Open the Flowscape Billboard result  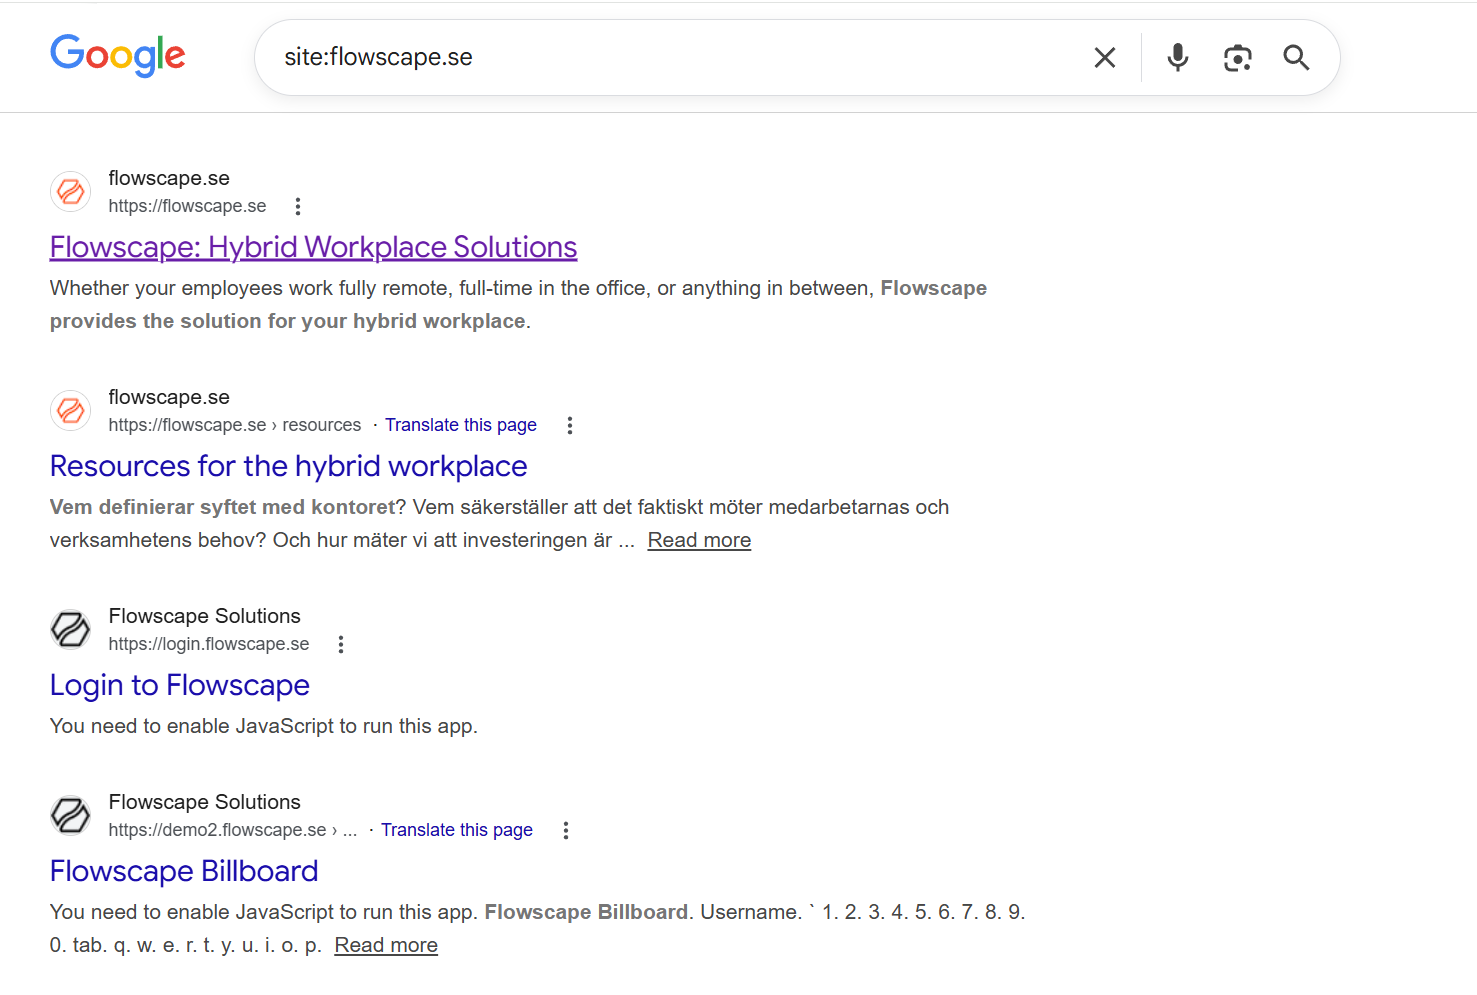(x=184, y=871)
